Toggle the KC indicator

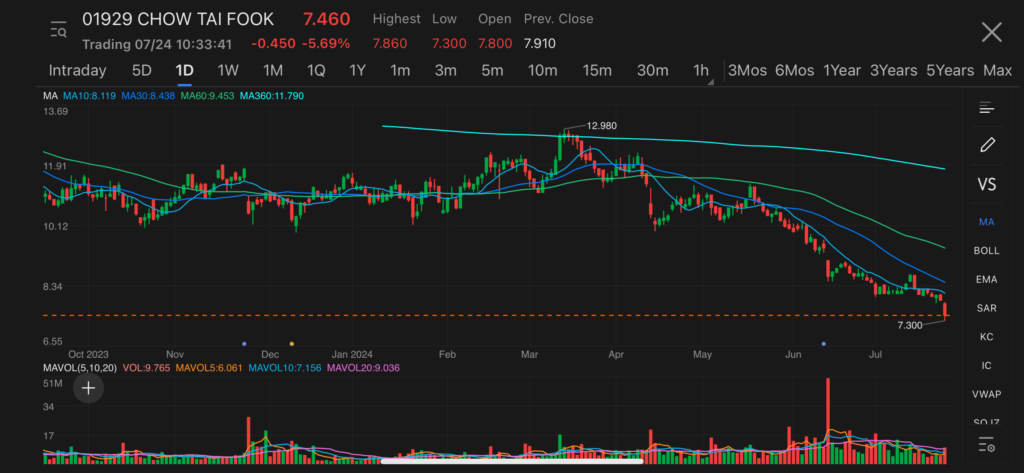(986, 336)
